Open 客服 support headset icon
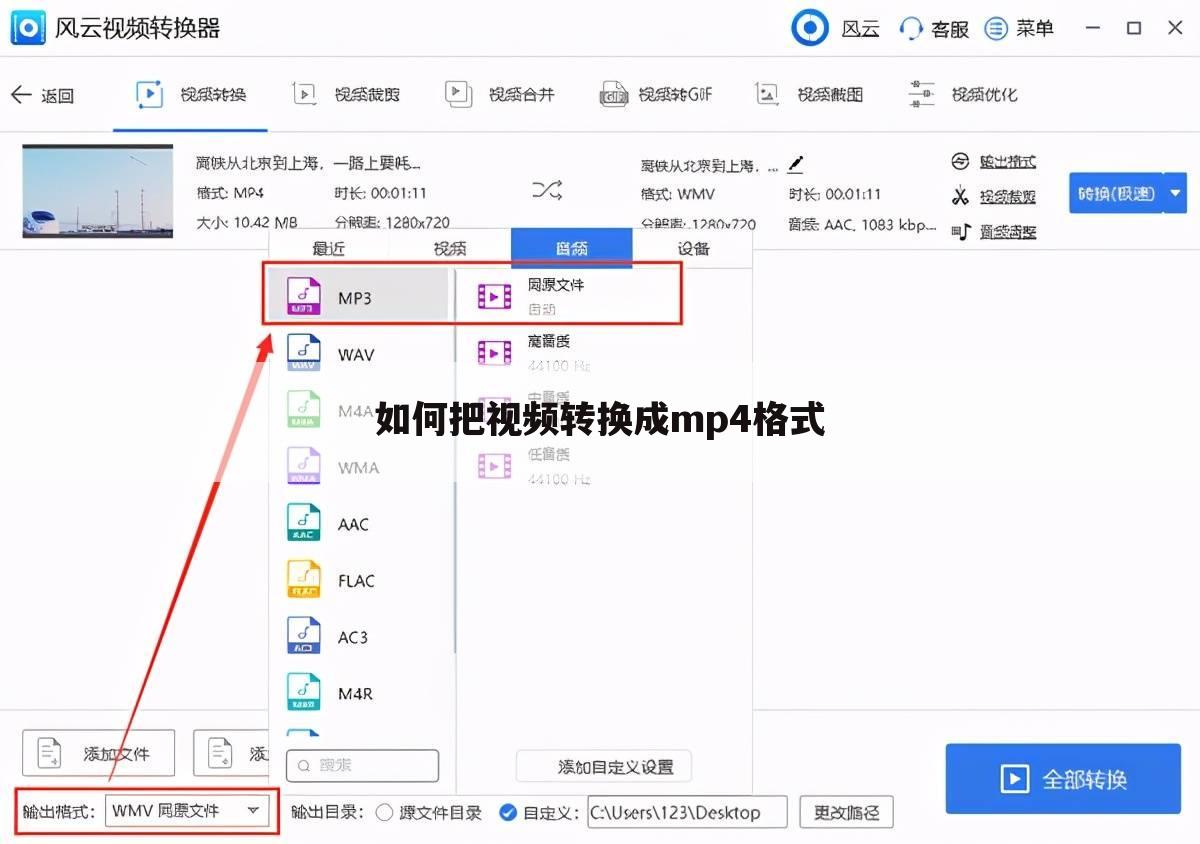This screenshot has width=1200, height=844. click(911, 28)
